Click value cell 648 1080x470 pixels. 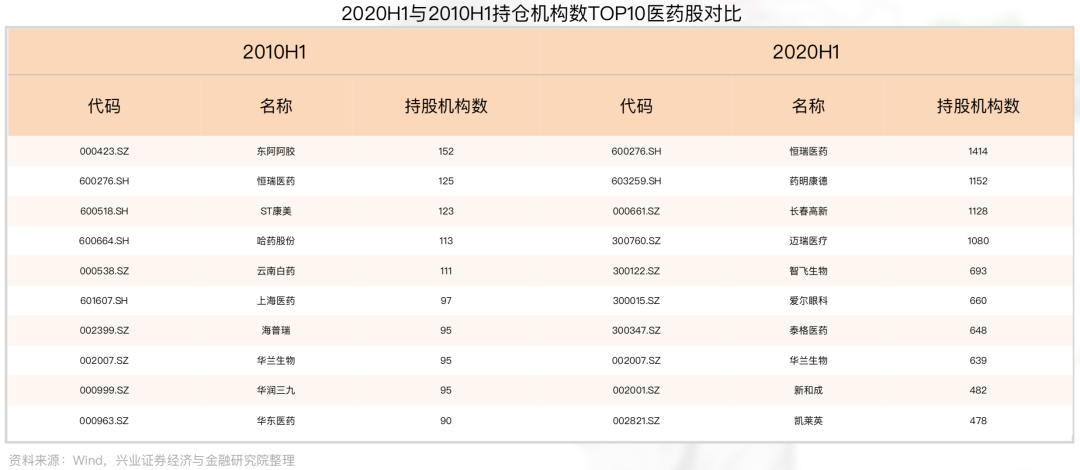coord(977,331)
